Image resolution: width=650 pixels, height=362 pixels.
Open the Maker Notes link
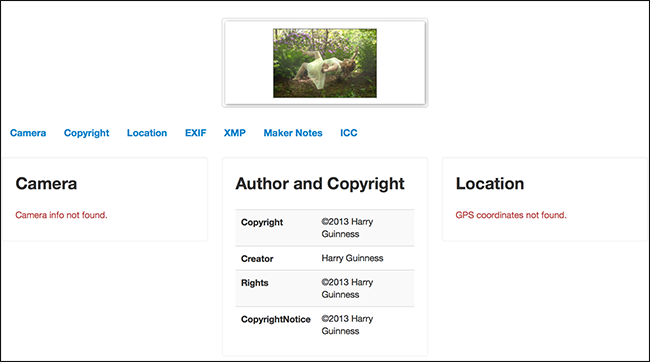coord(293,133)
